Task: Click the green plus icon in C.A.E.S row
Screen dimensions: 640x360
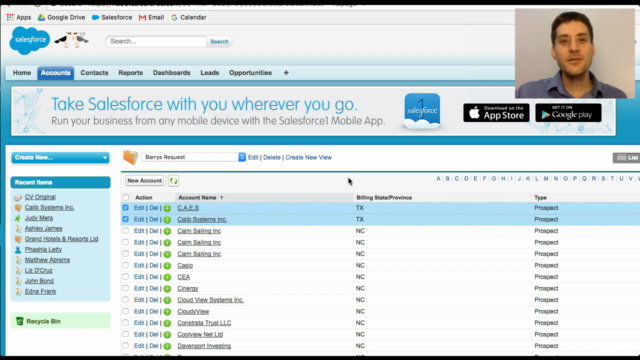Action: (167, 208)
